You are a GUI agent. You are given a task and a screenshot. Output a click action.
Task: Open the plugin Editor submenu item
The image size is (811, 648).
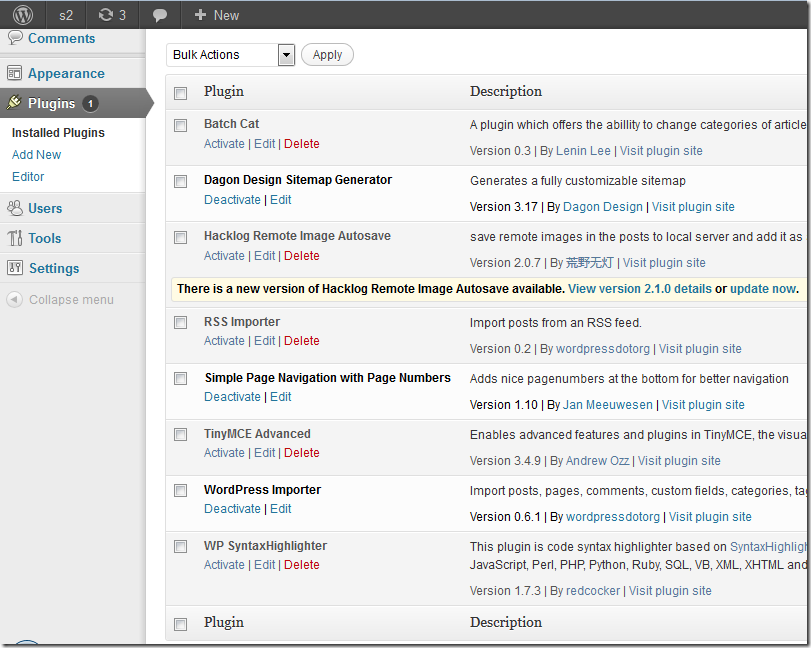28,177
